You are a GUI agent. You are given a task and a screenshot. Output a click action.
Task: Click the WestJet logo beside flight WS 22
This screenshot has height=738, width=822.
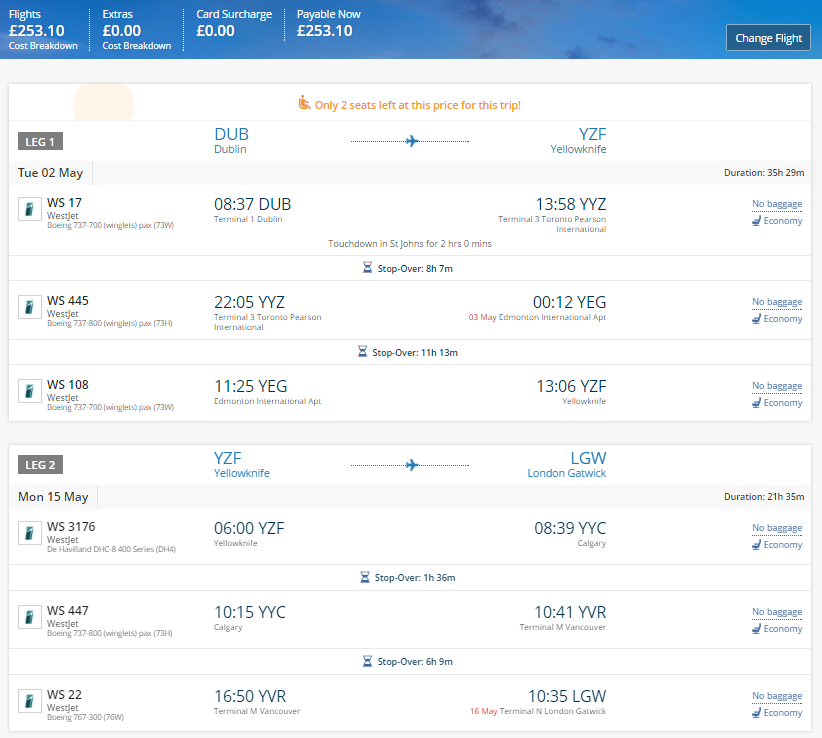coord(29,701)
